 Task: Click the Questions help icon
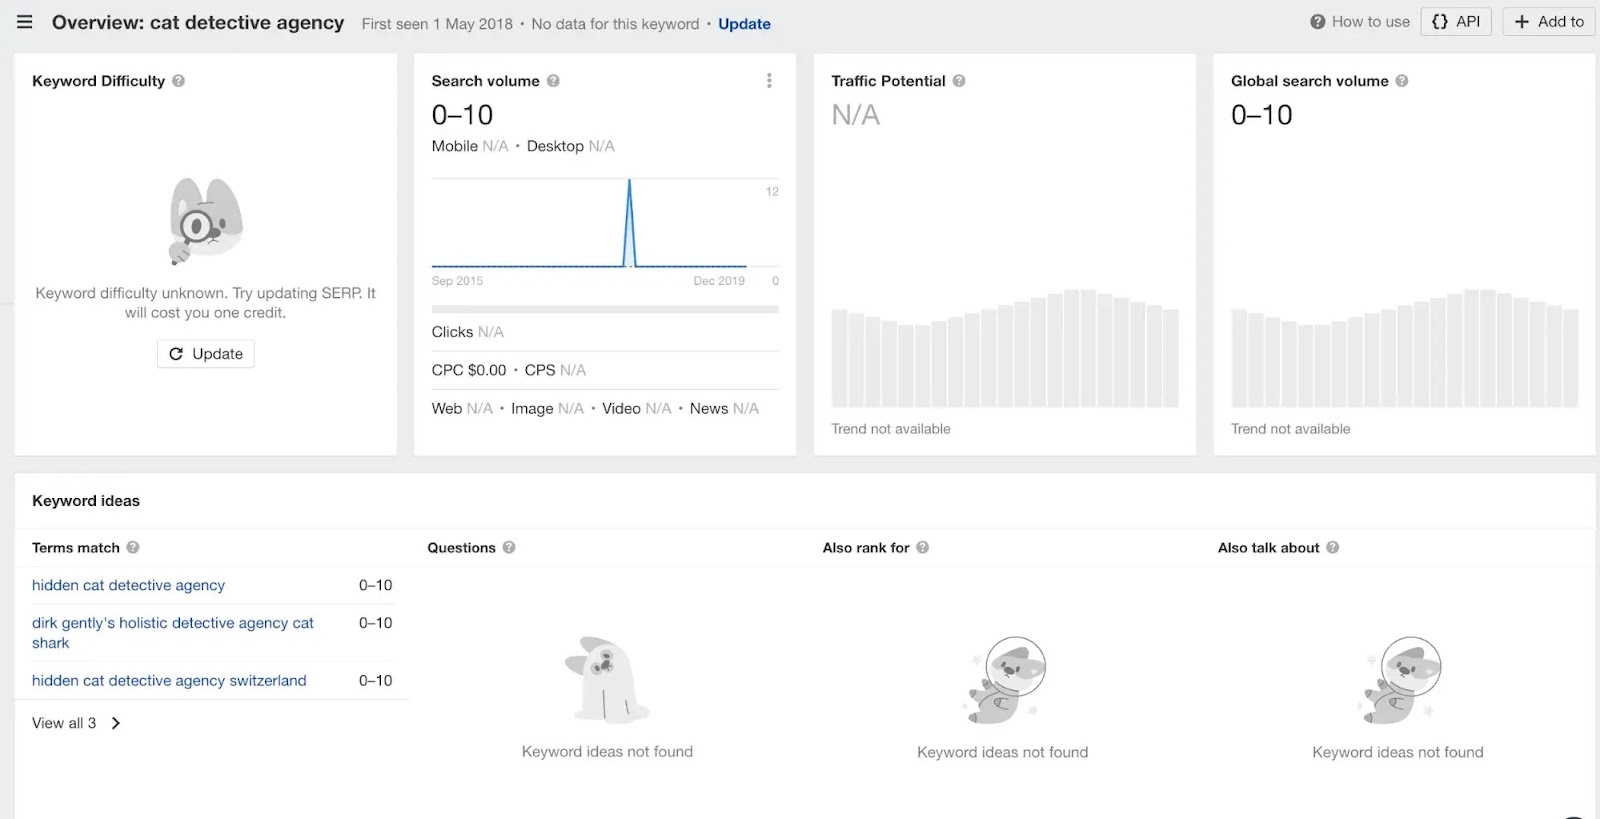pos(509,548)
